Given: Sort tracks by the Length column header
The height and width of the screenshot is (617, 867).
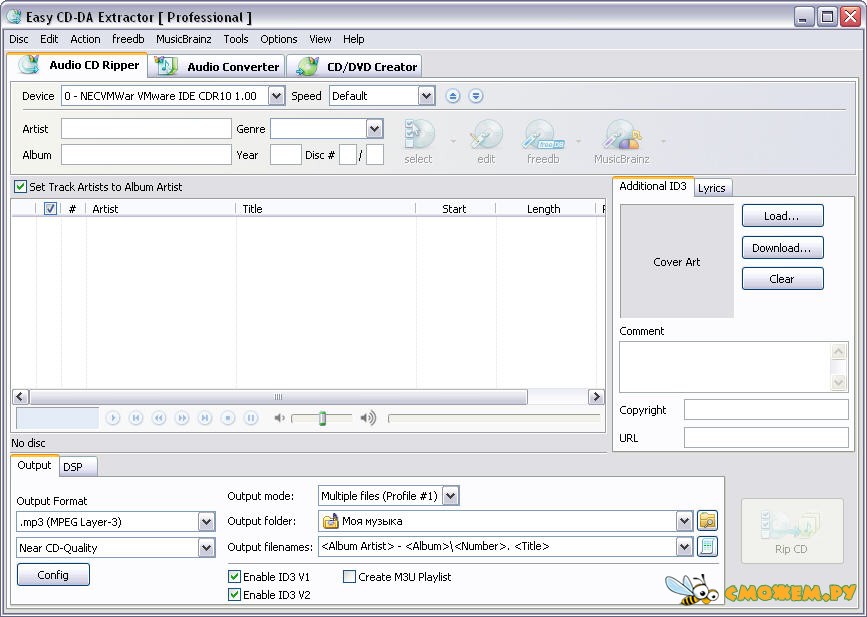Looking at the screenshot, I should [x=545, y=208].
